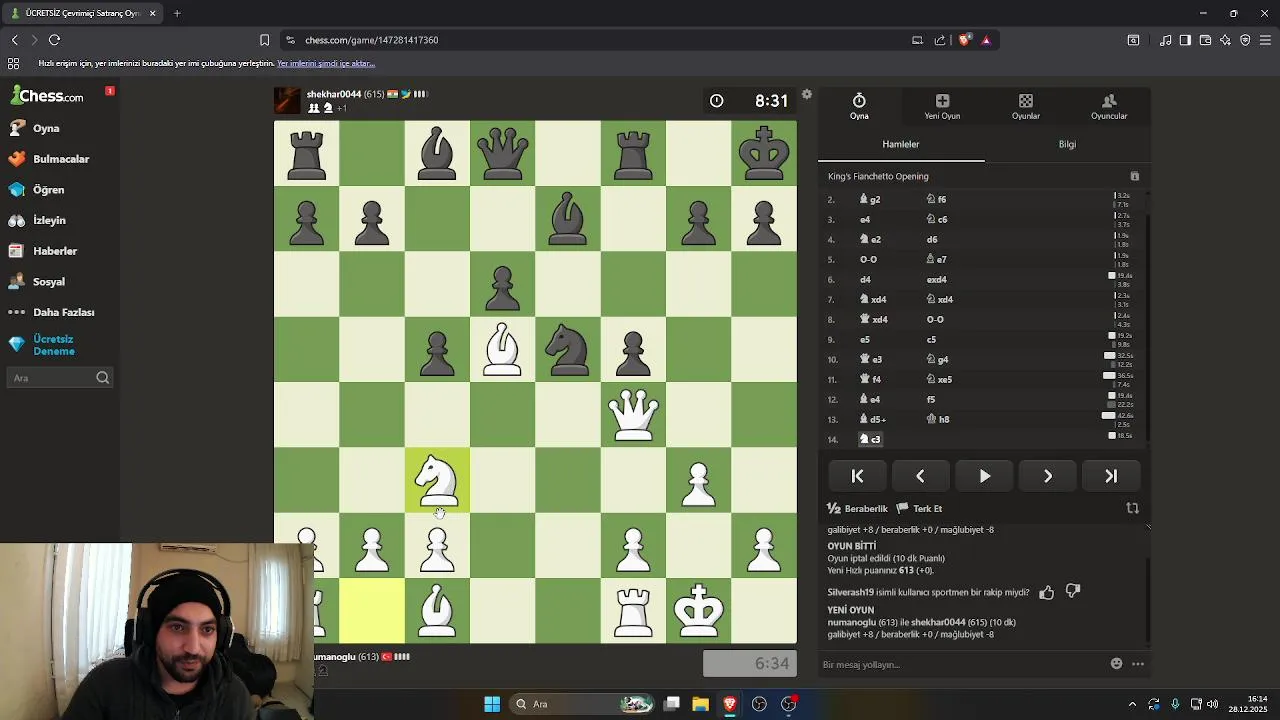Viewport: 1280px width, 720px height.
Task: Select the Yeni Oyun tab
Action: coord(942,106)
